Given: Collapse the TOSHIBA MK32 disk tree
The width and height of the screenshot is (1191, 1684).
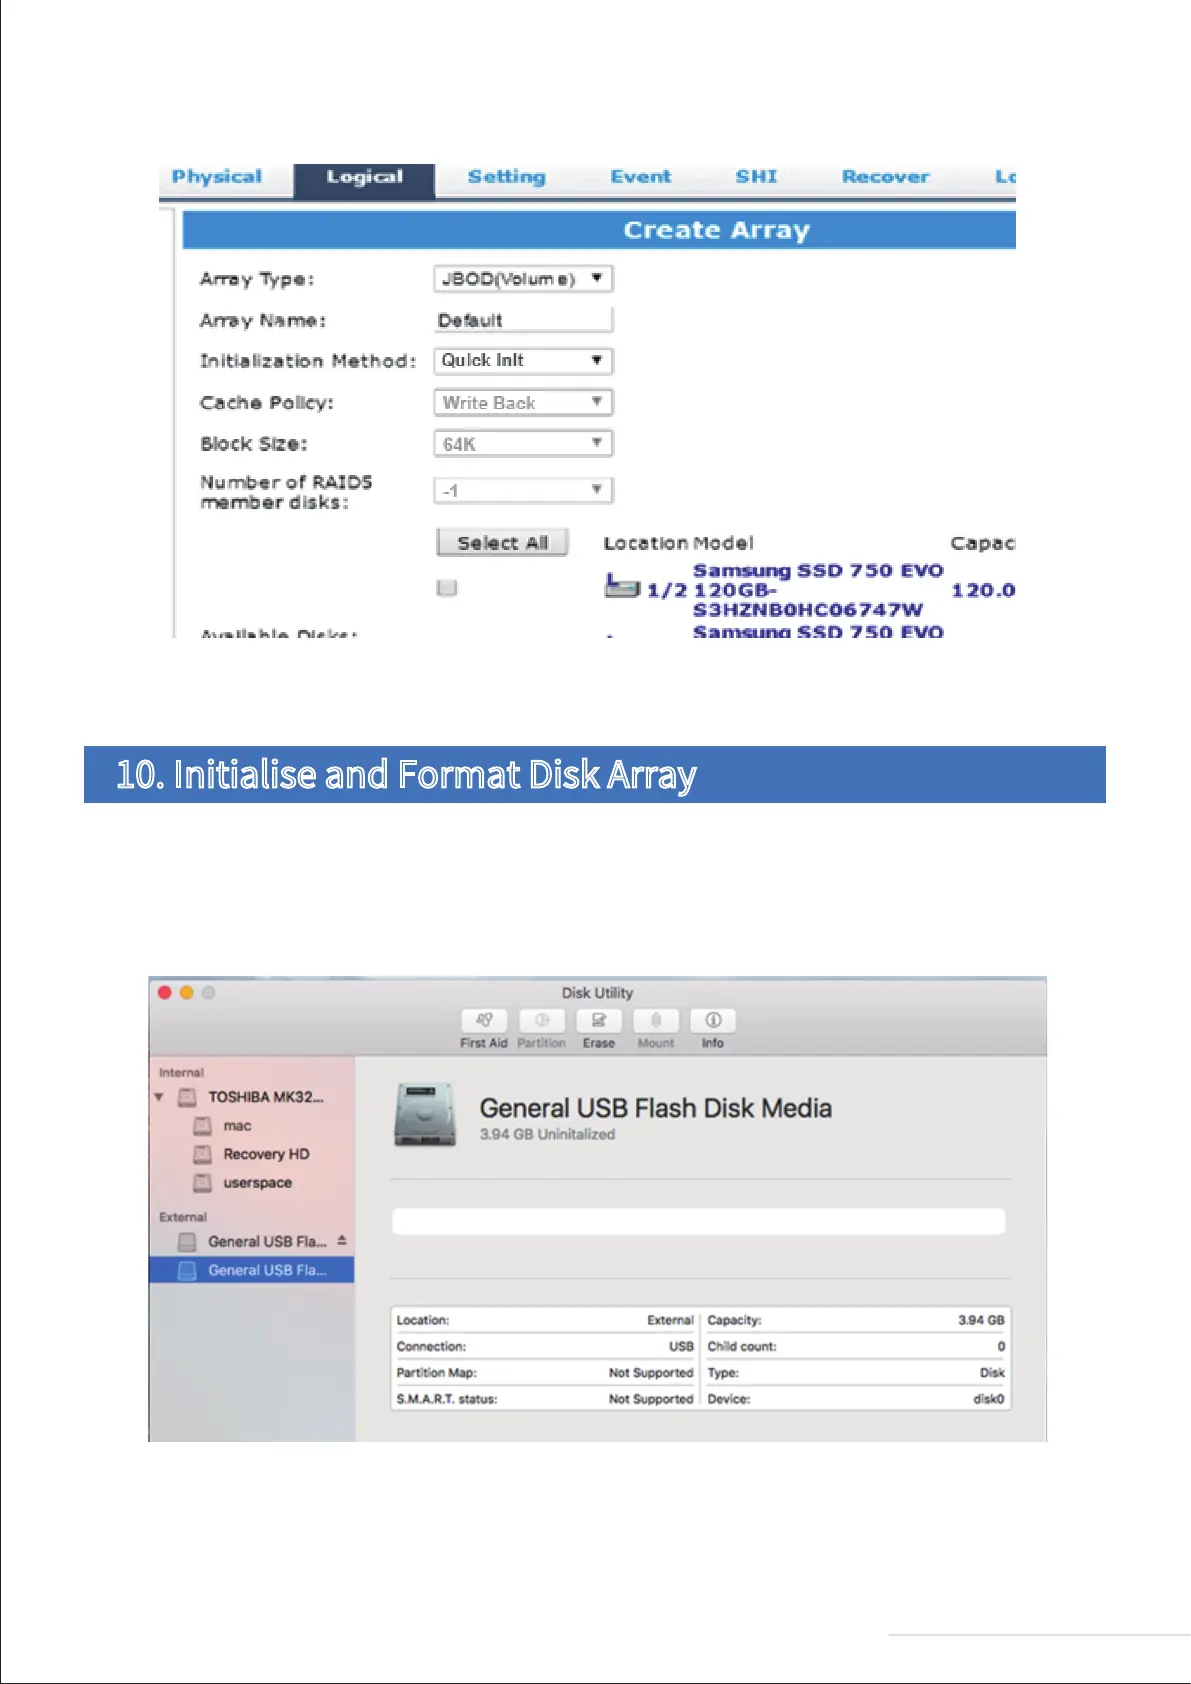Looking at the screenshot, I should pos(159,1097).
